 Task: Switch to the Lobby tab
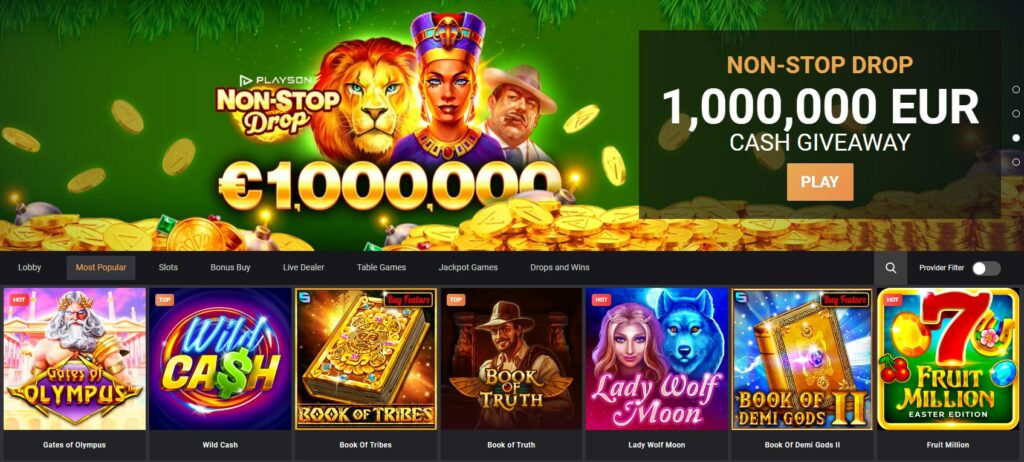29,267
